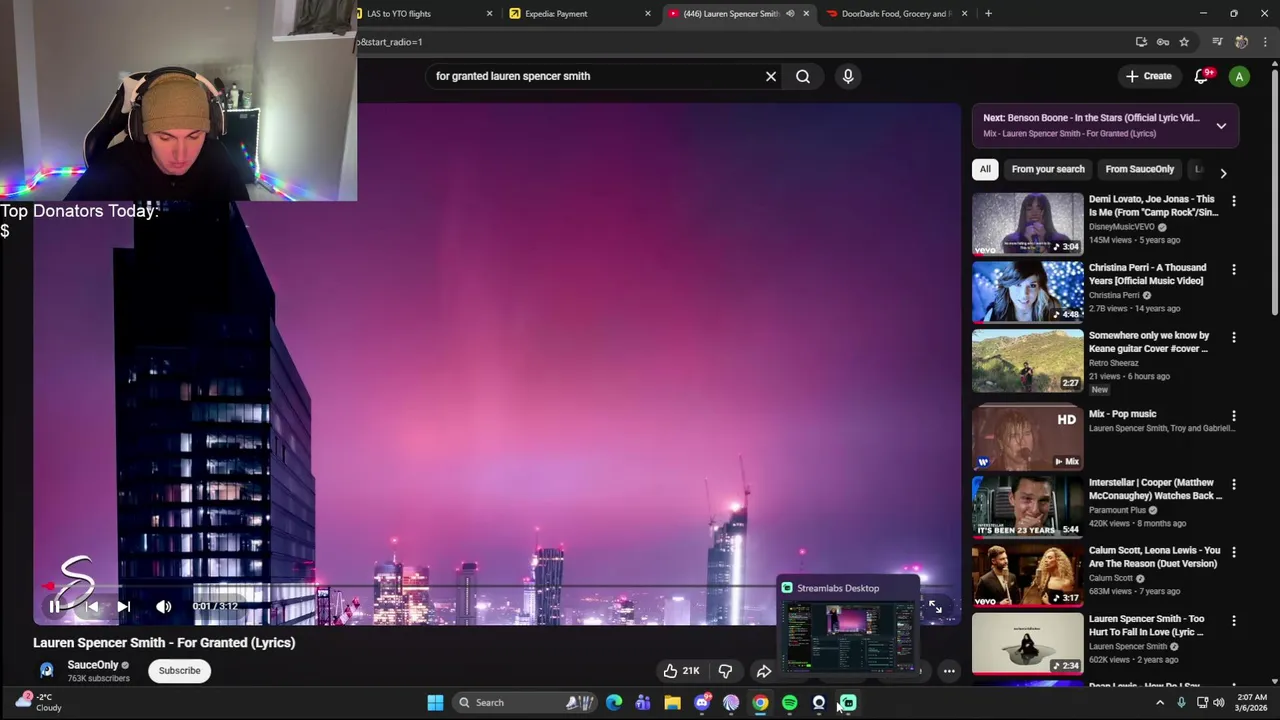Mute the video using the speaker icon
Screen dimensions: 1280x720
(164, 606)
